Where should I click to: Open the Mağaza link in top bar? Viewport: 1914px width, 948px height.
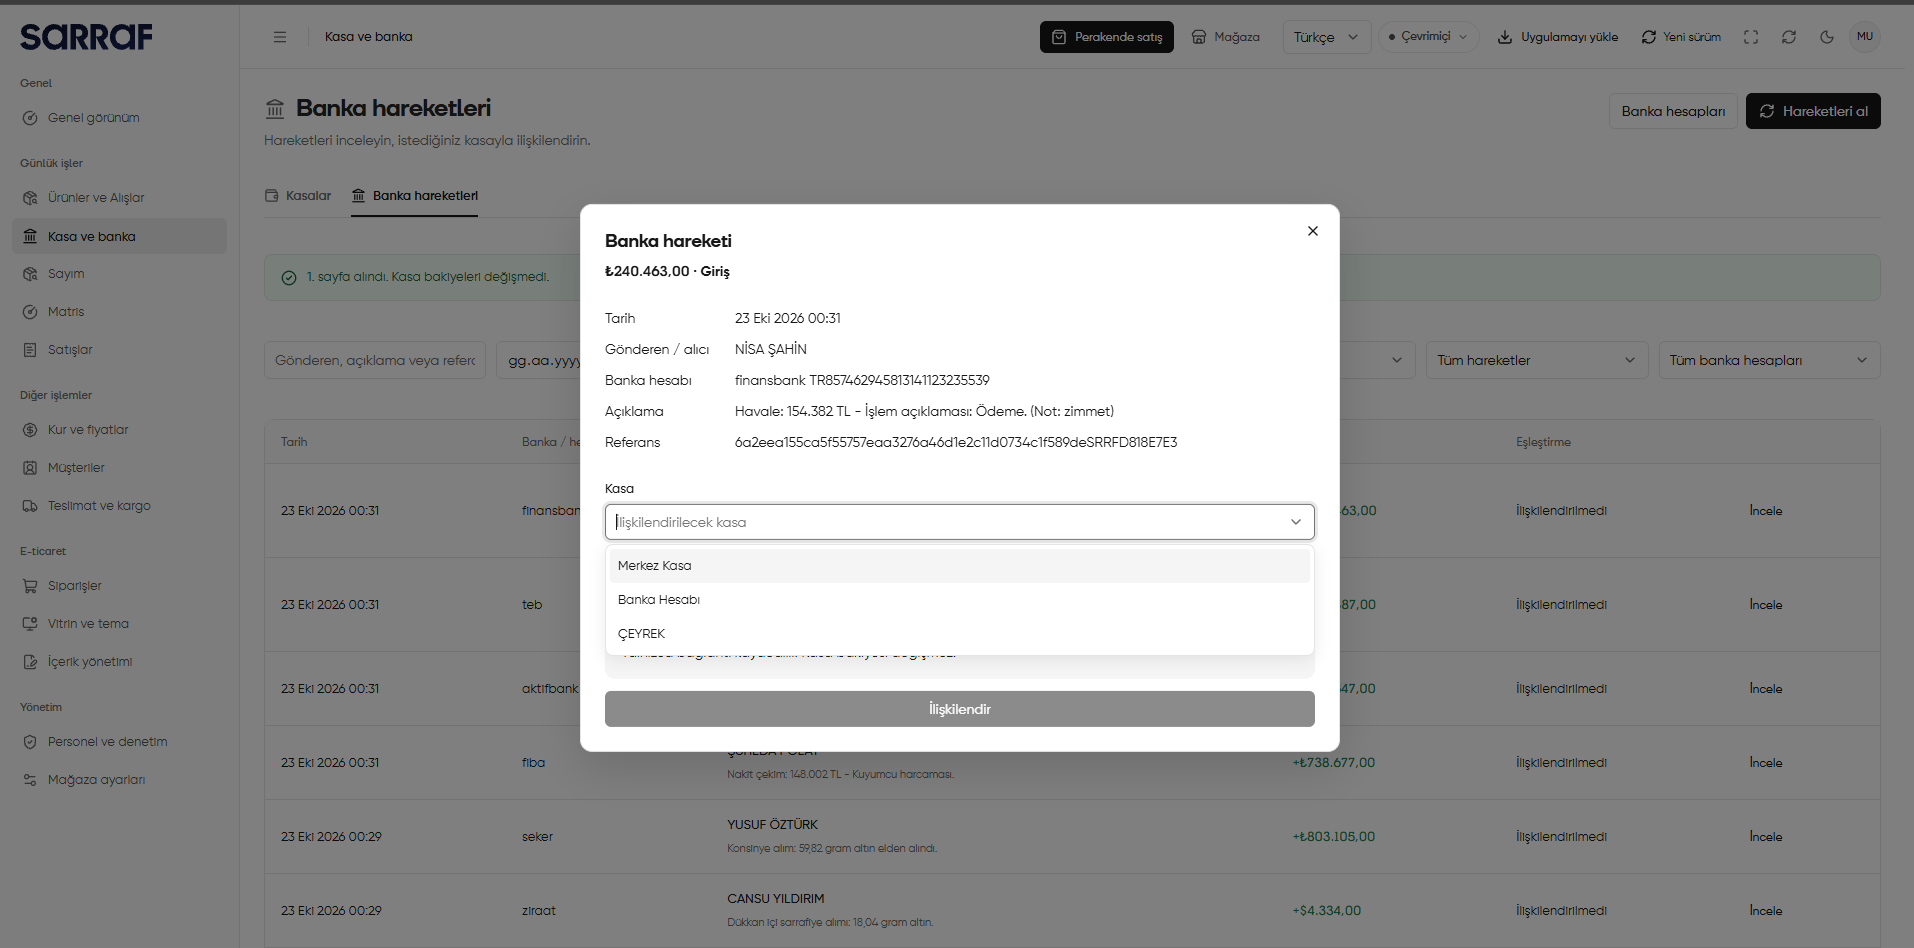[1226, 37]
